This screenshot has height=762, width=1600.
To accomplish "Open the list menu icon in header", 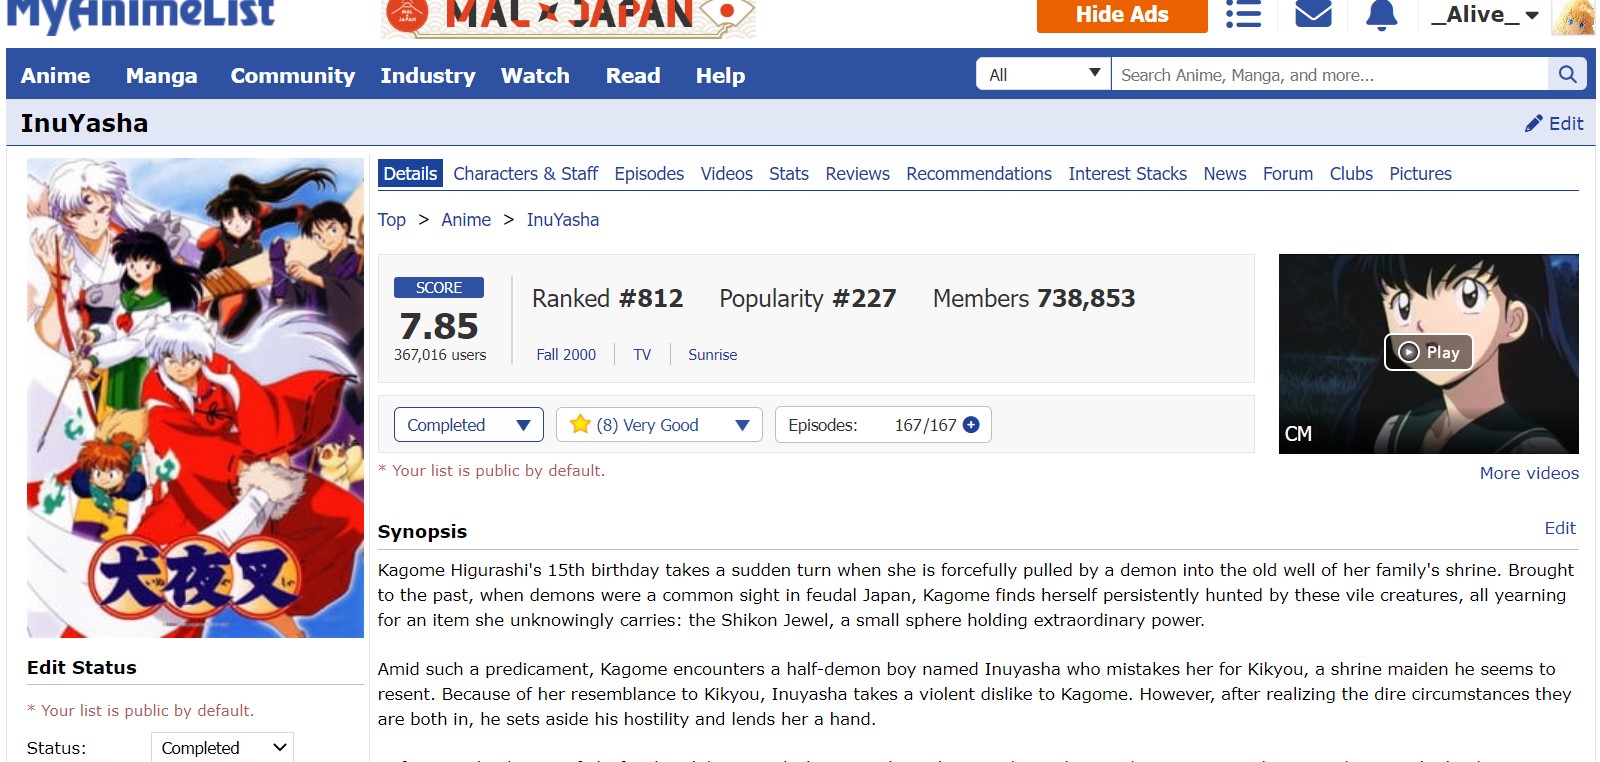I will pyautogui.click(x=1243, y=14).
